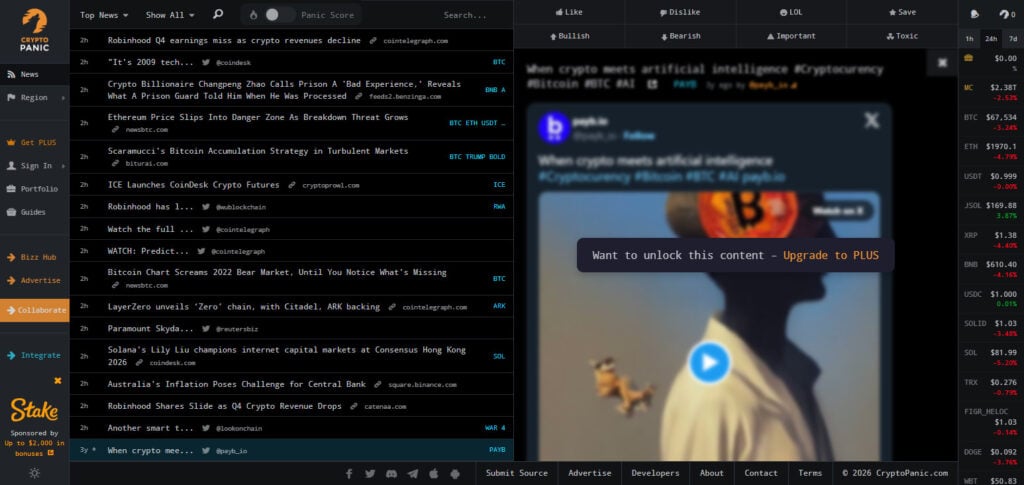Open the Apple app footer icon
The image size is (1024, 485).
click(x=434, y=473)
